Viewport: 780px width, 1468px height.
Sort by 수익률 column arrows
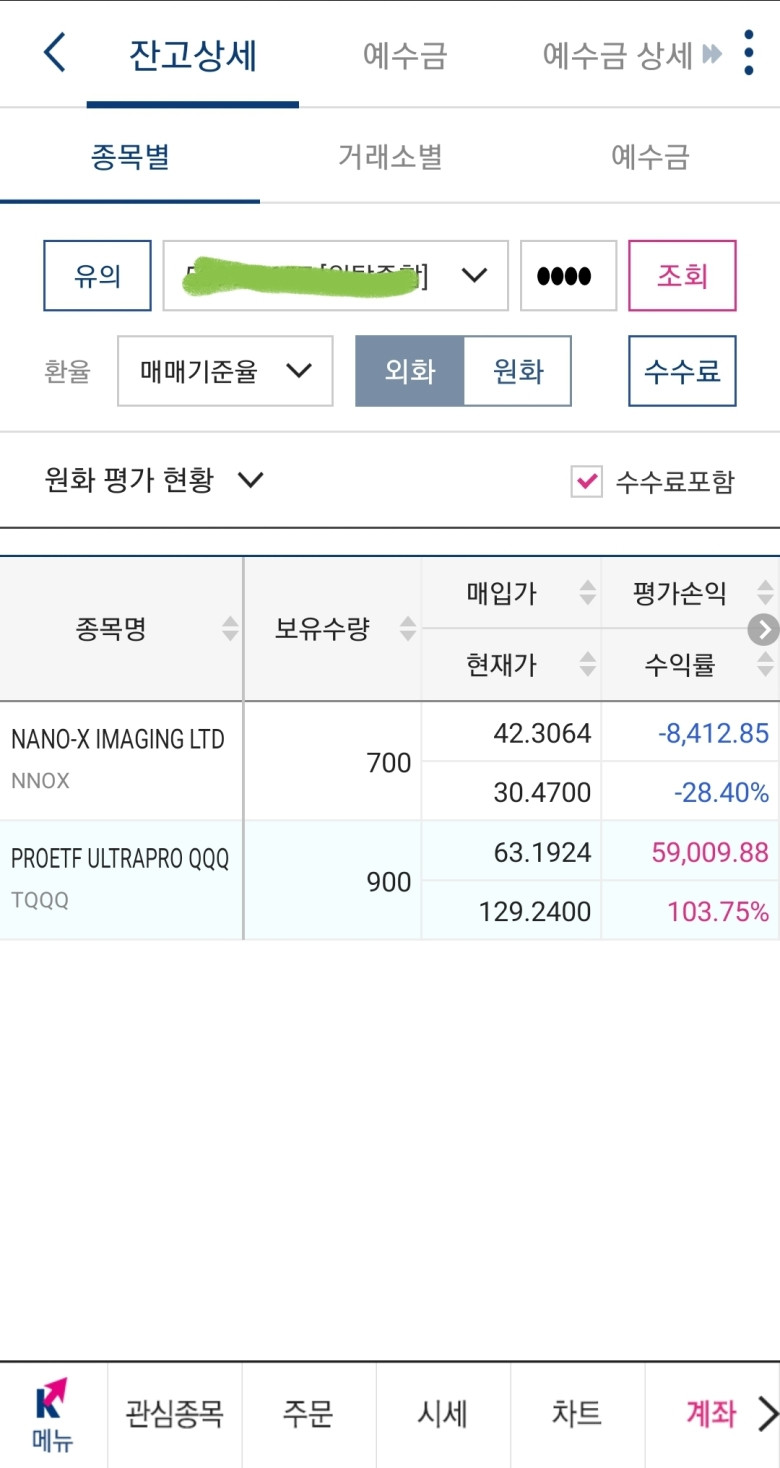click(766, 664)
